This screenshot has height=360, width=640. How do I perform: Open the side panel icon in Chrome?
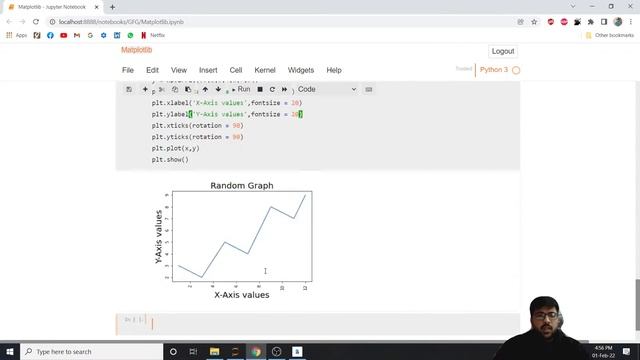[x=604, y=22]
